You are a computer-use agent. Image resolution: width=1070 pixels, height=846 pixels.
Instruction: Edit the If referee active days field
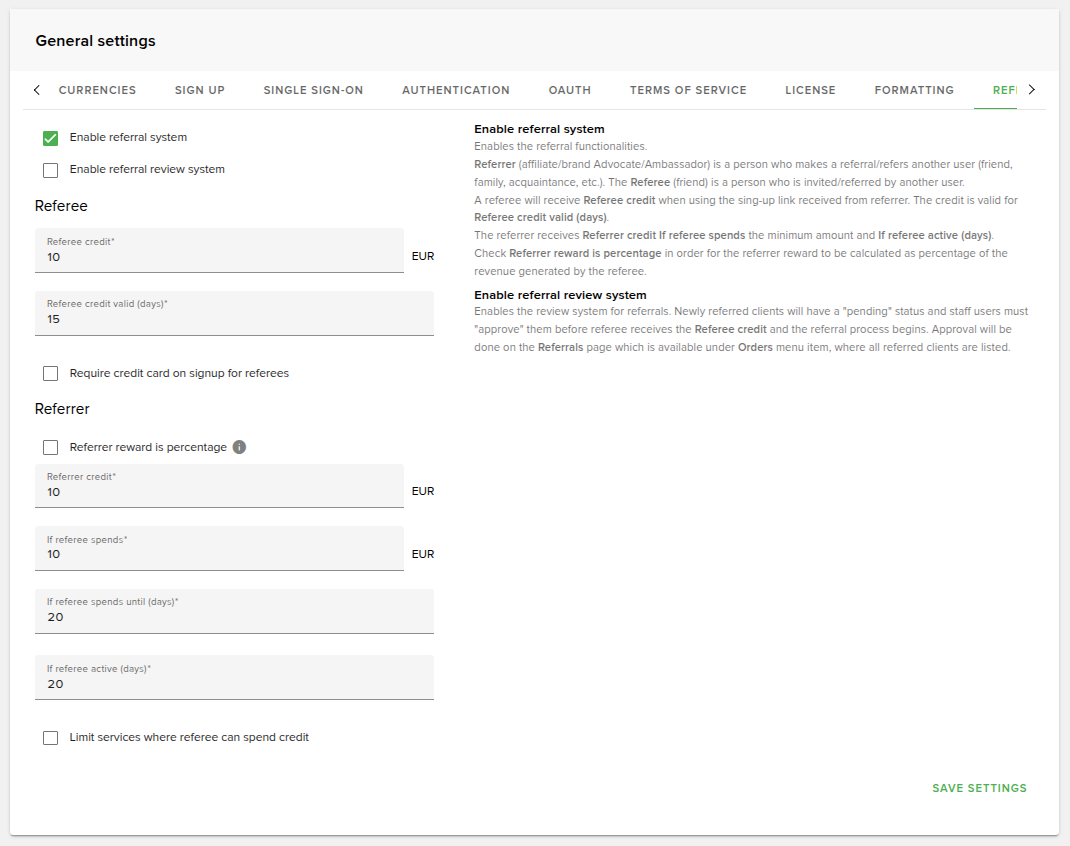(234, 684)
